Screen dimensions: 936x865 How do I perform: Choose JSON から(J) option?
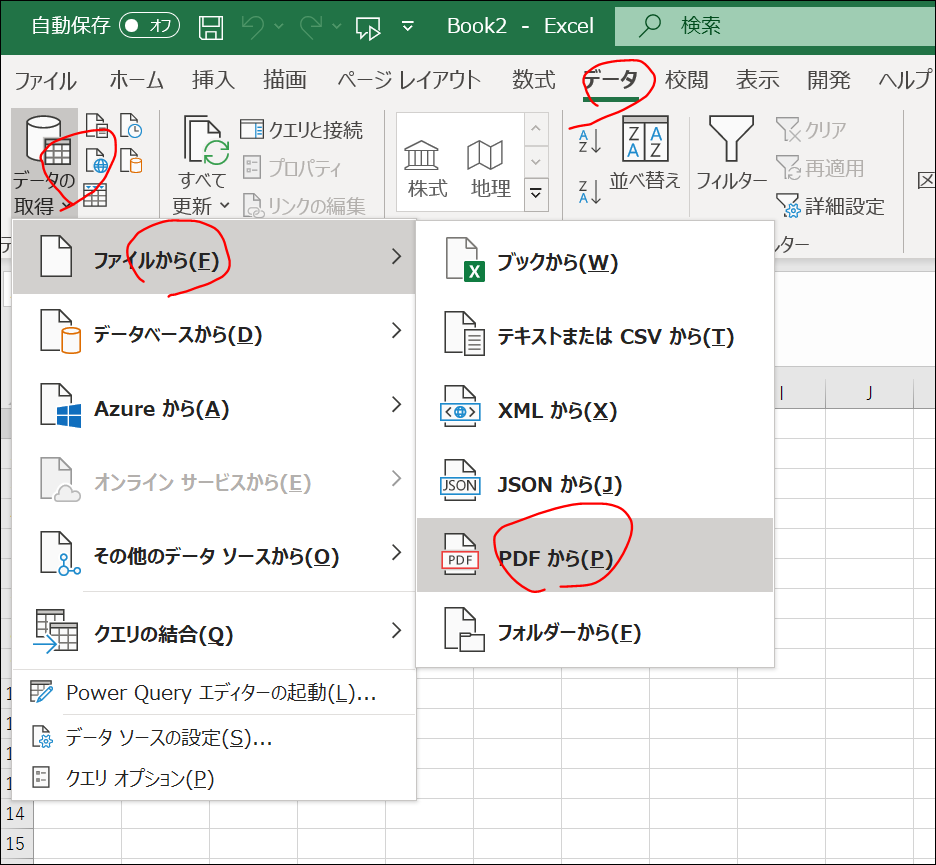click(595, 483)
